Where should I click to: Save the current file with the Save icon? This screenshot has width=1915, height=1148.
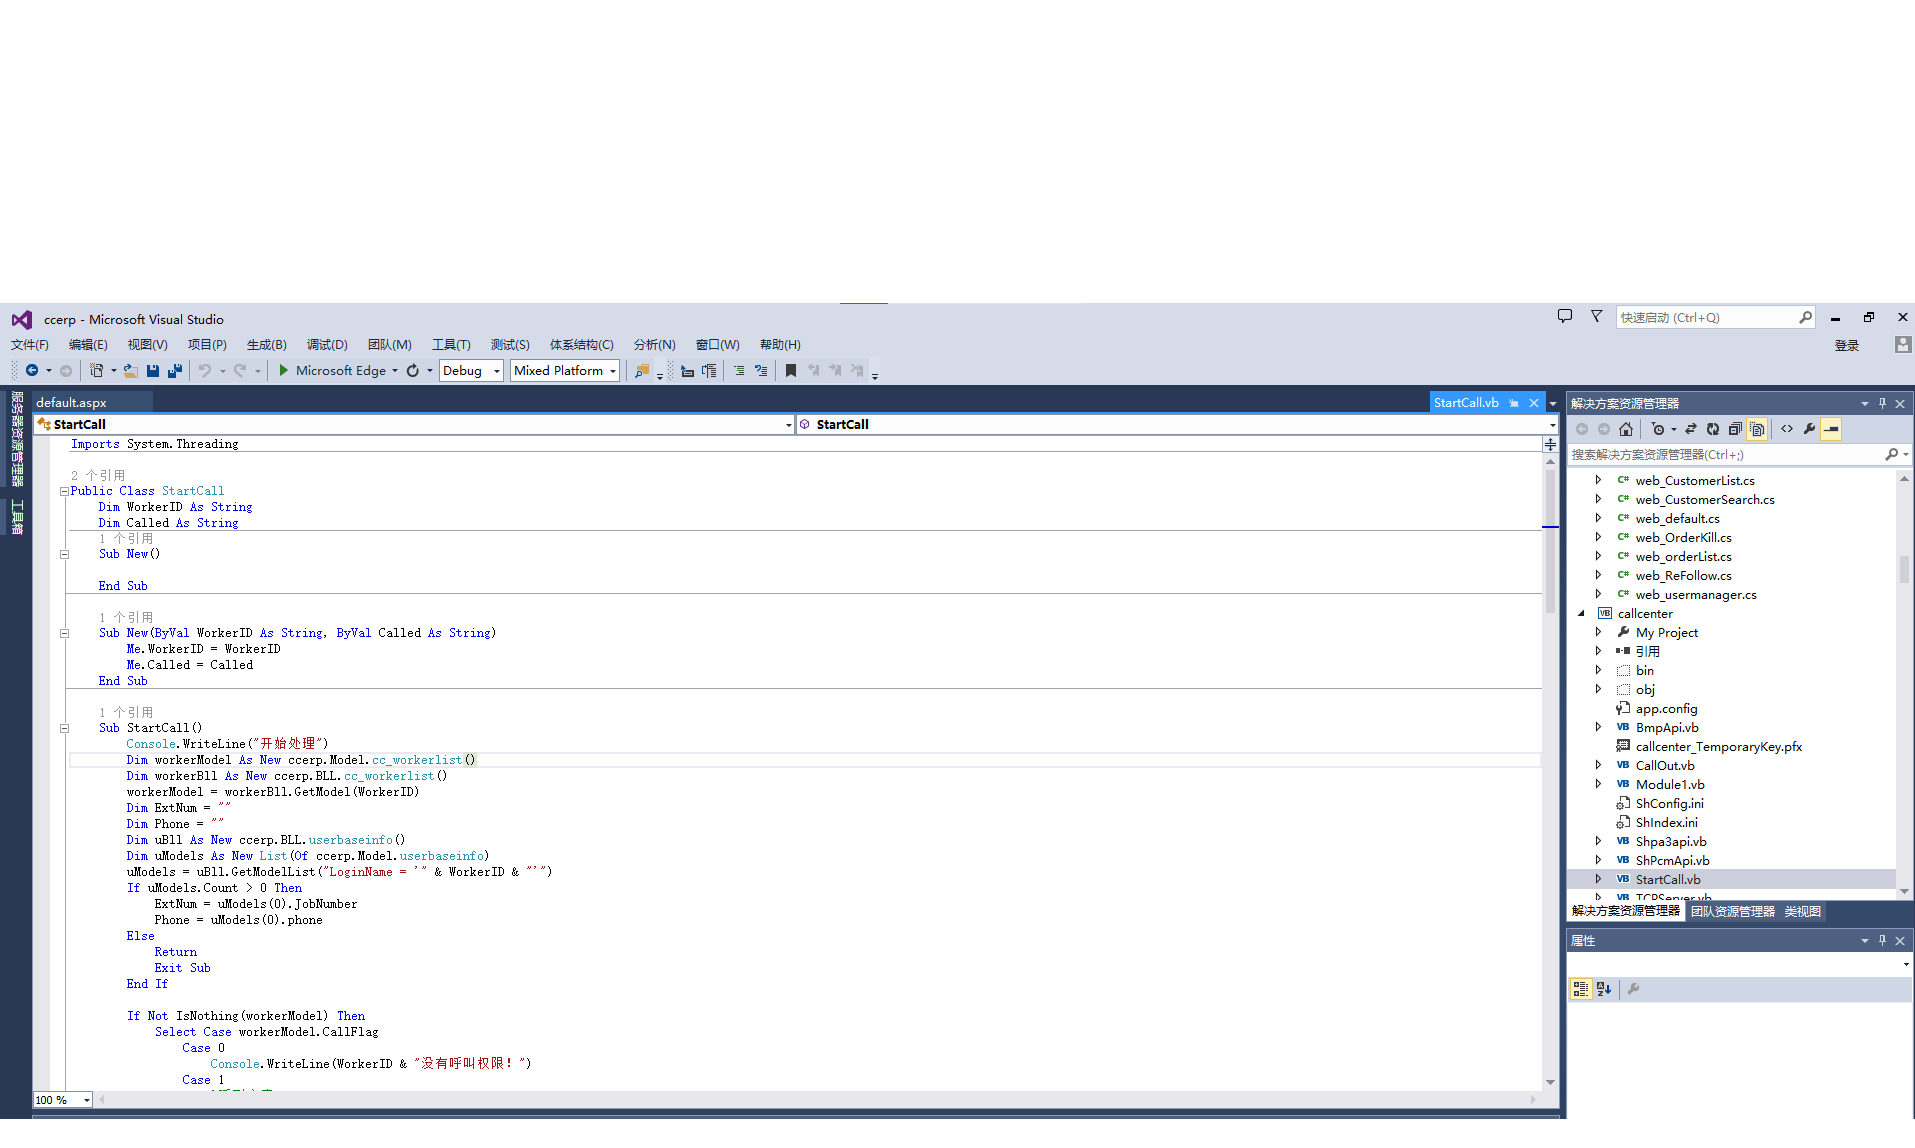pos(153,370)
